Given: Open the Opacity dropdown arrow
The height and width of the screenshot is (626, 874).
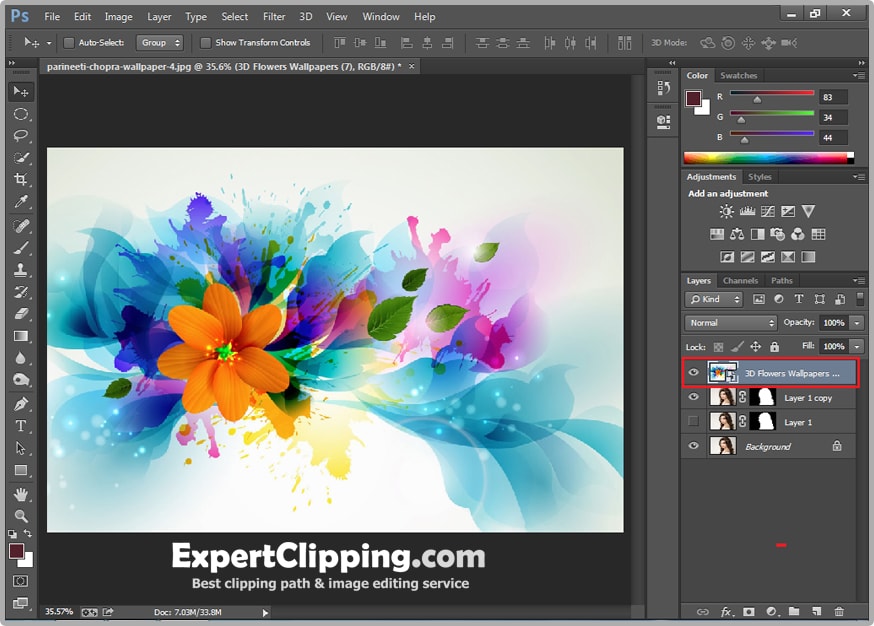Looking at the screenshot, I should [x=855, y=323].
